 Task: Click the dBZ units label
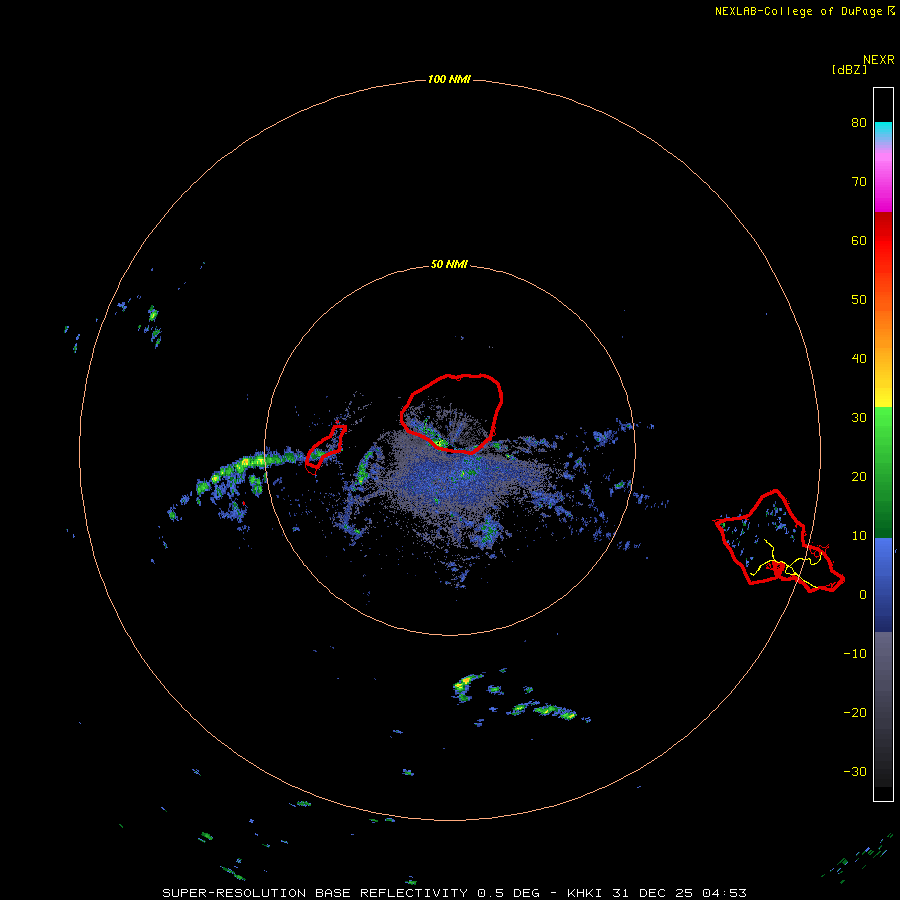[x=849, y=69]
